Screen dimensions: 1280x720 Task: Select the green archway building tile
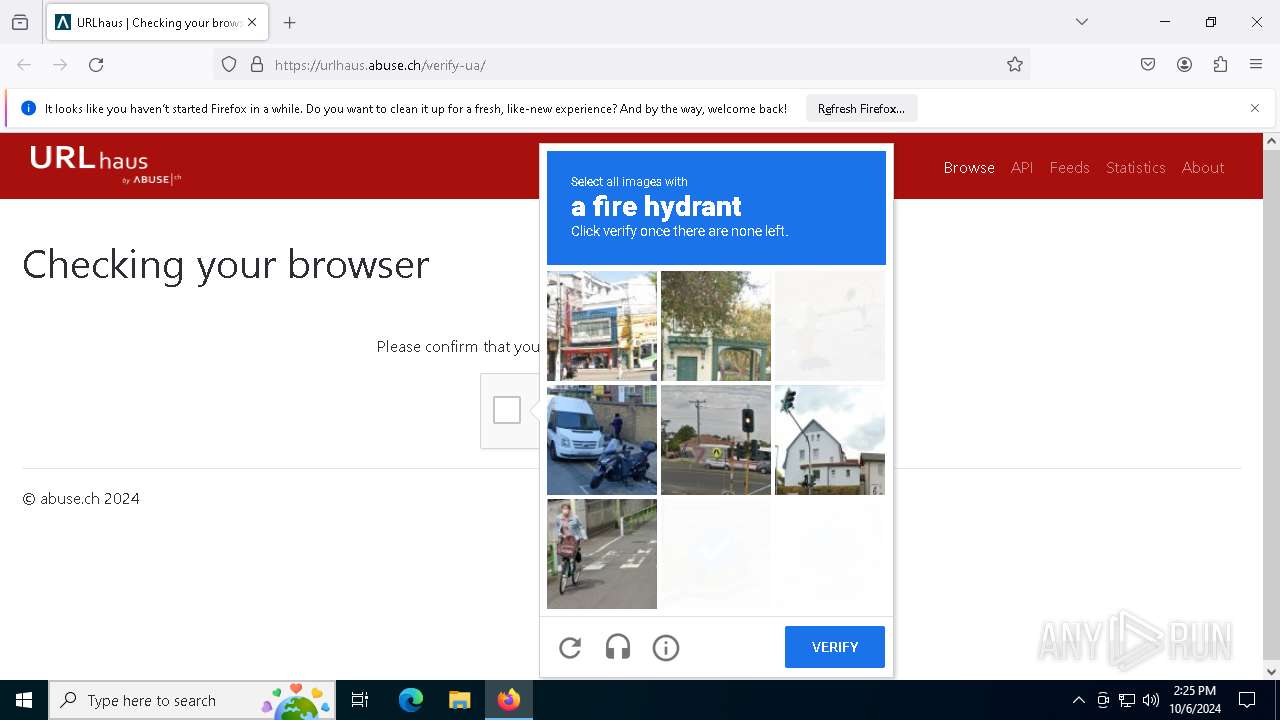pyautogui.click(x=716, y=326)
